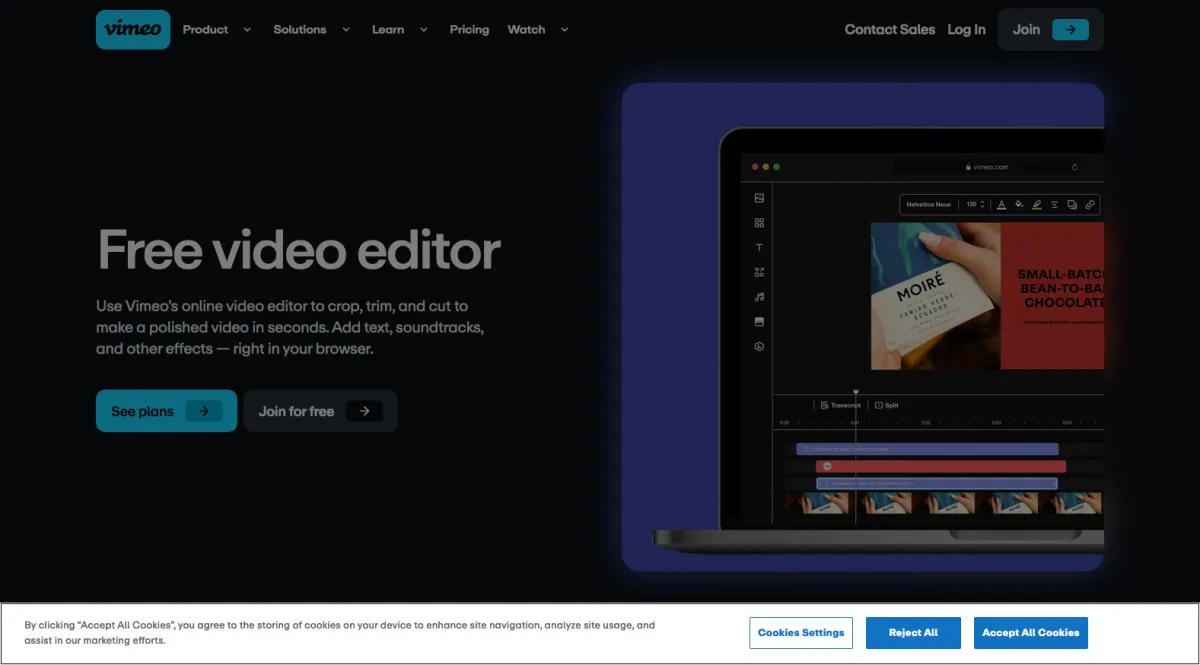Click the Split tool above the timeline

(887, 405)
